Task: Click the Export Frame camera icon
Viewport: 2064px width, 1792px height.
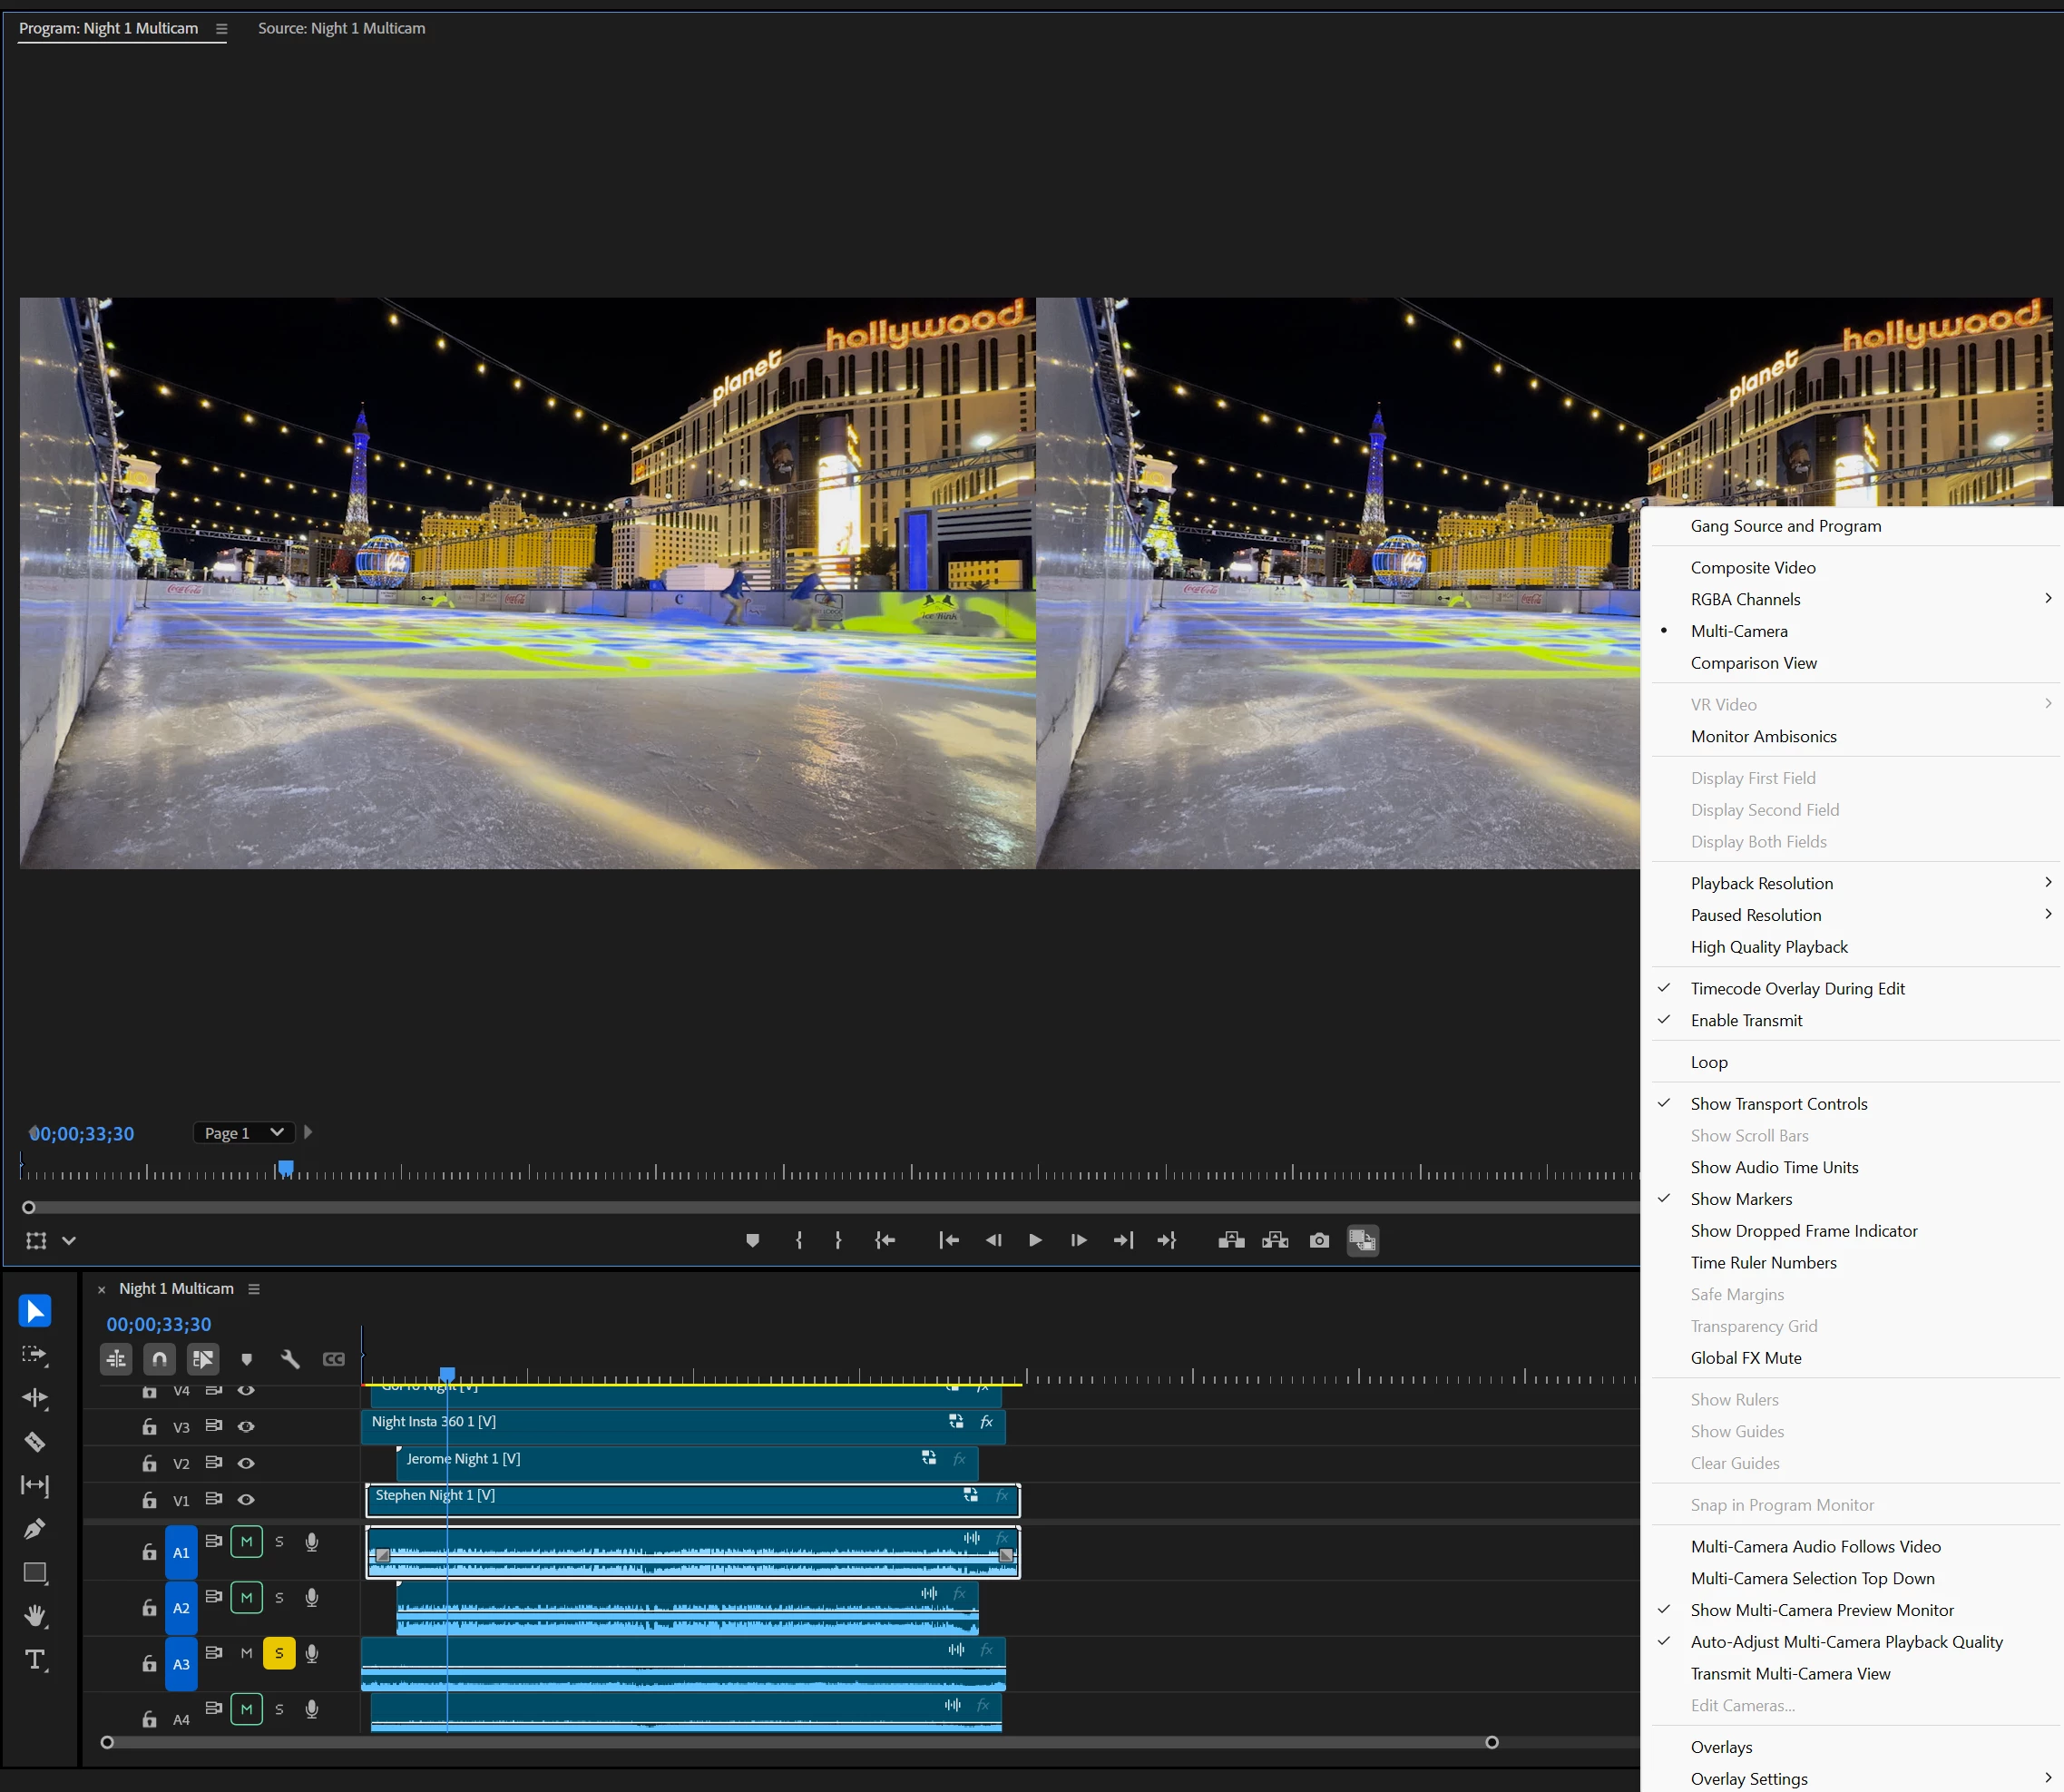Action: (1319, 1240)
